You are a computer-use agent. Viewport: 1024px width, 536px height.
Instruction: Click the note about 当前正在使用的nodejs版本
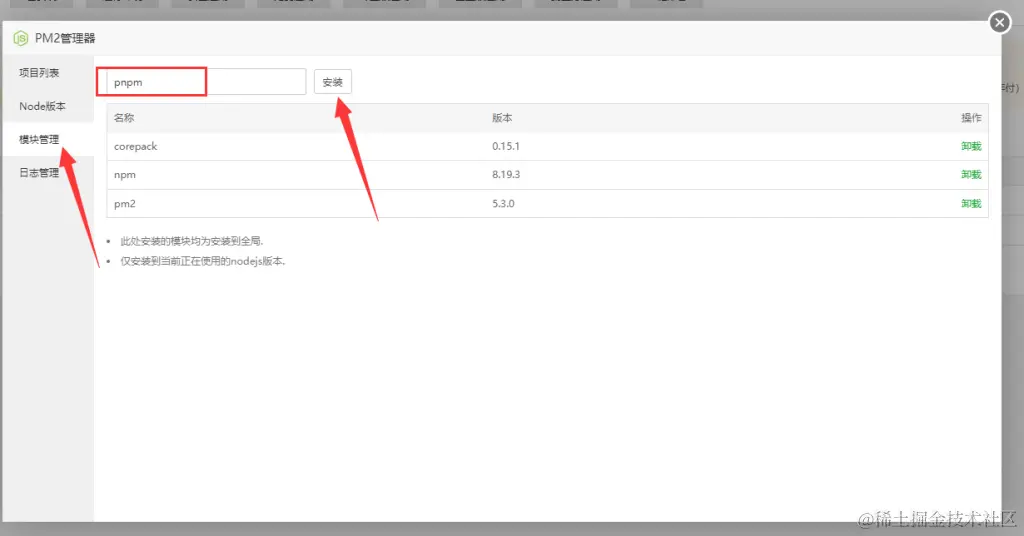[203, 261]
